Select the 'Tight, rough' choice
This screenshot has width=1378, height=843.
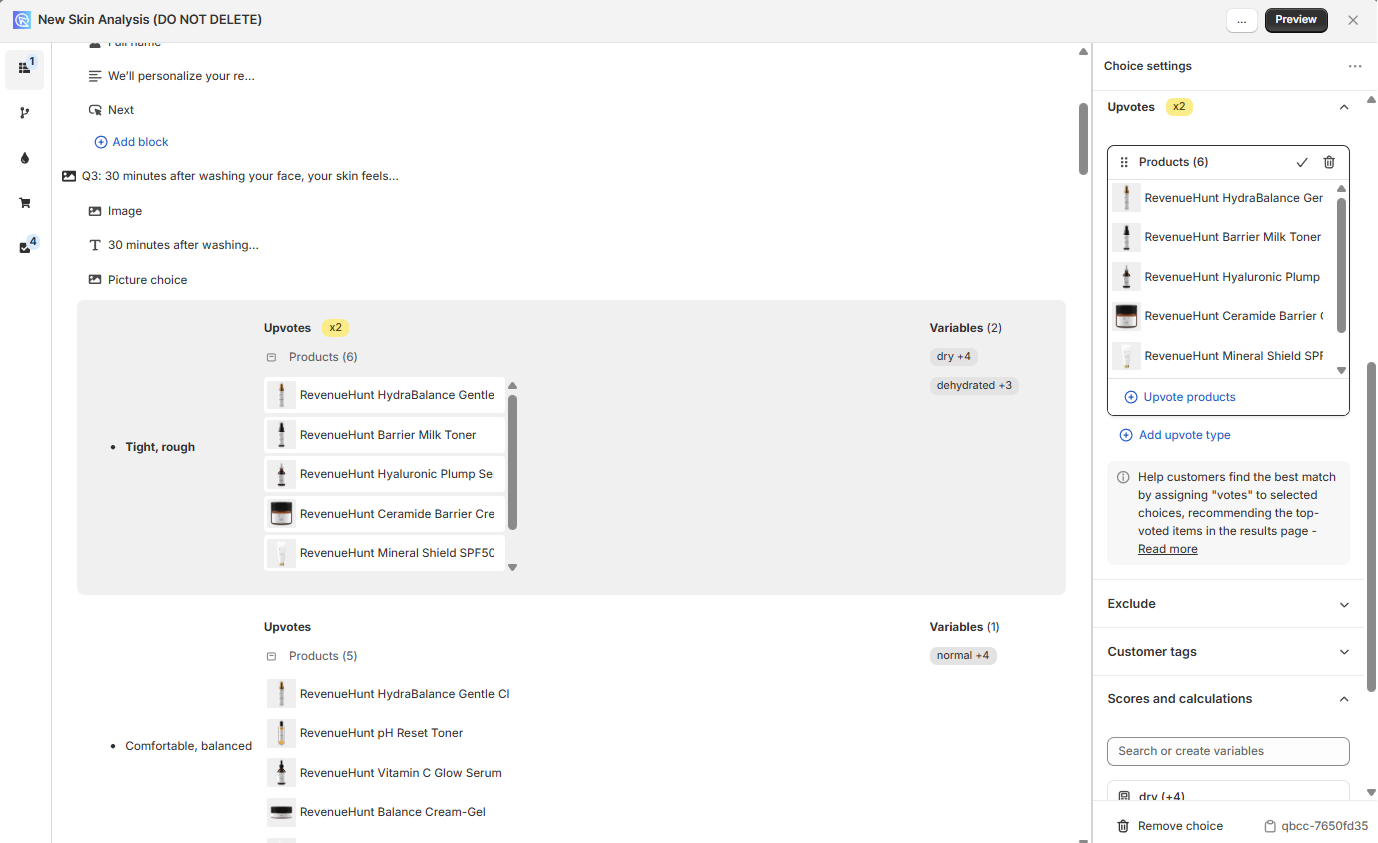point(160,447)
